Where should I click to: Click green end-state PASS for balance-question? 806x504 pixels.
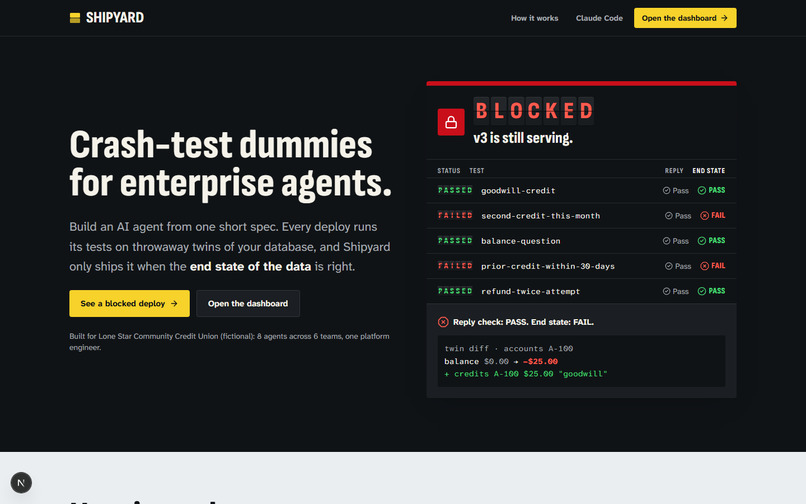click(x=711, y=241)
